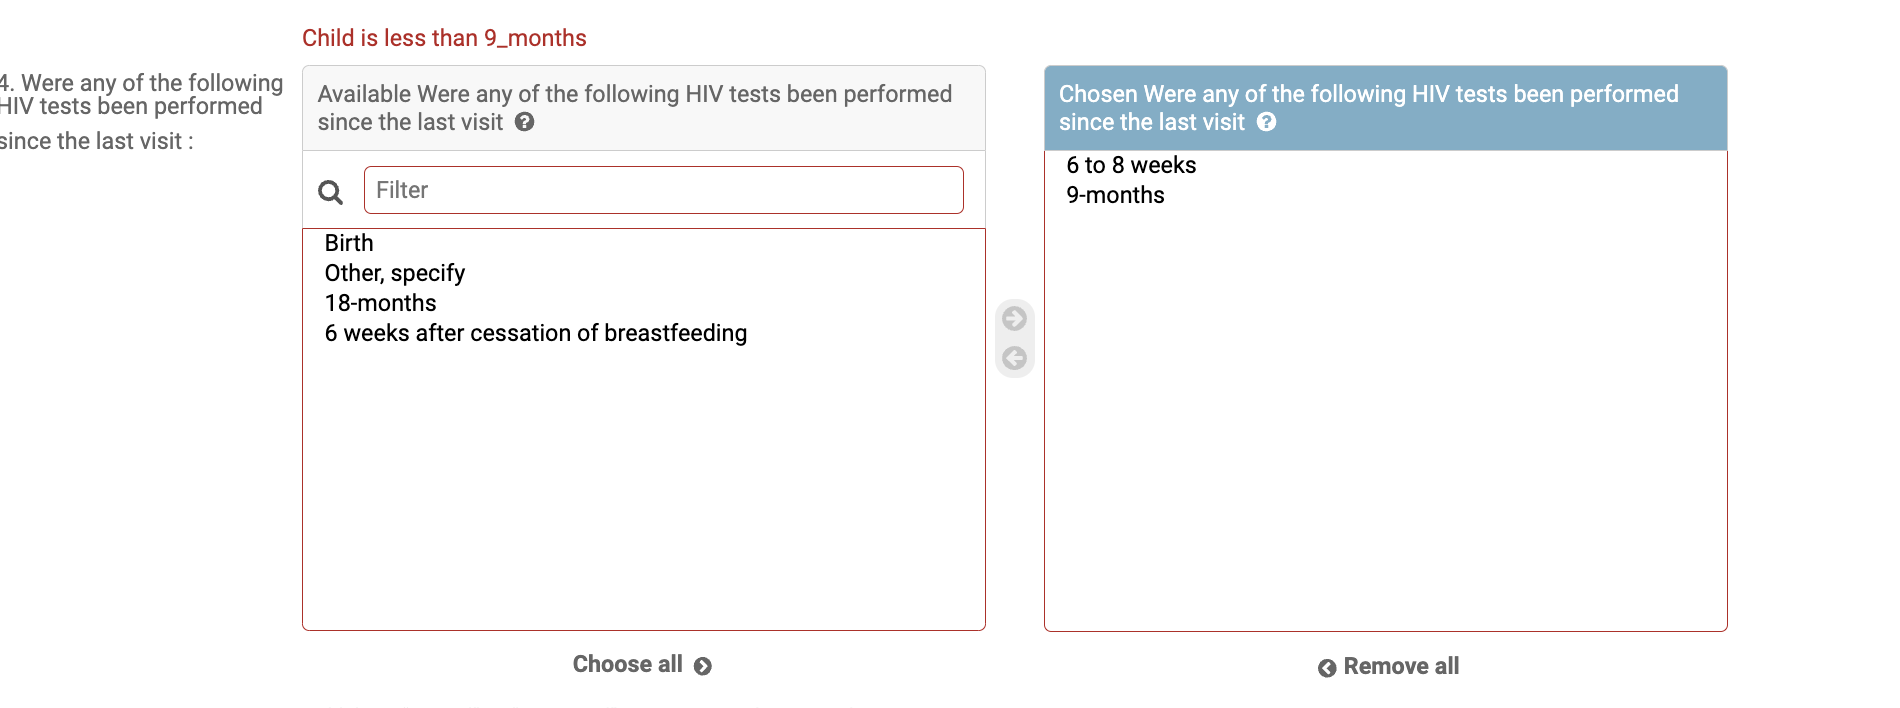The width and height of the screenshot is (1900, 708).
Task: Click the help icon in Available header
Action: click(524, 122)
